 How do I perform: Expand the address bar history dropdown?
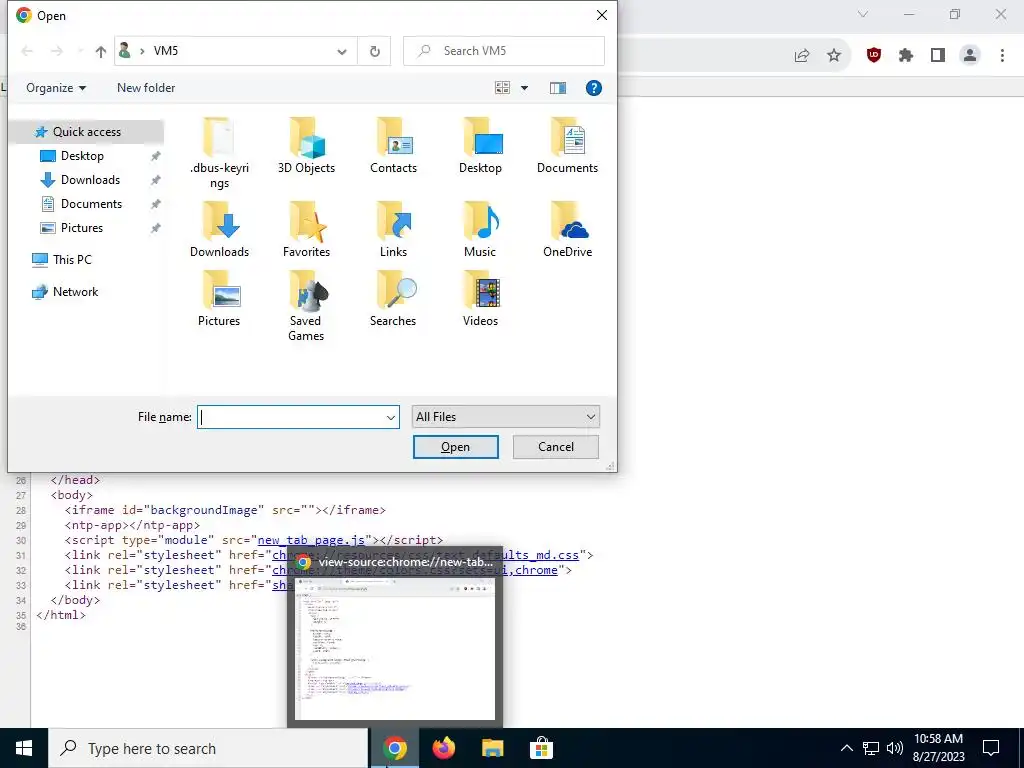point(342,51)
